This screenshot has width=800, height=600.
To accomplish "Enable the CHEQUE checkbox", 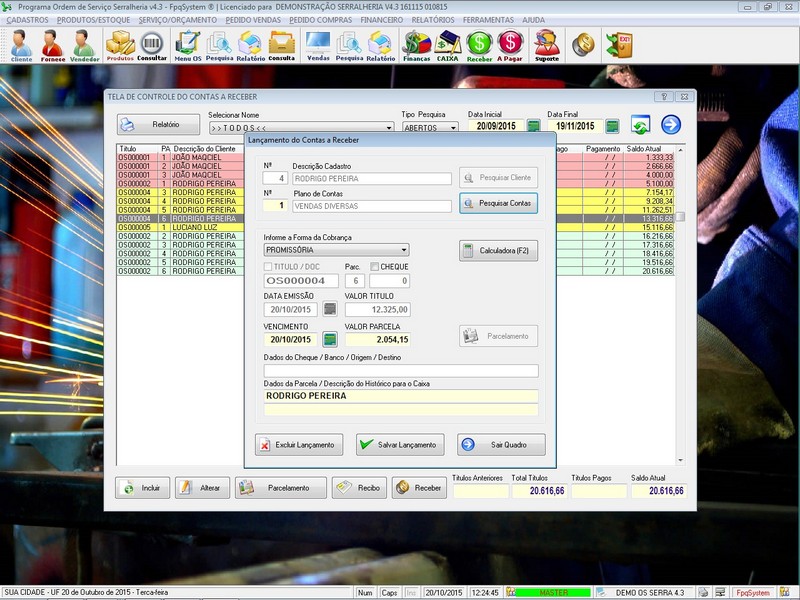I will [375, 267].
